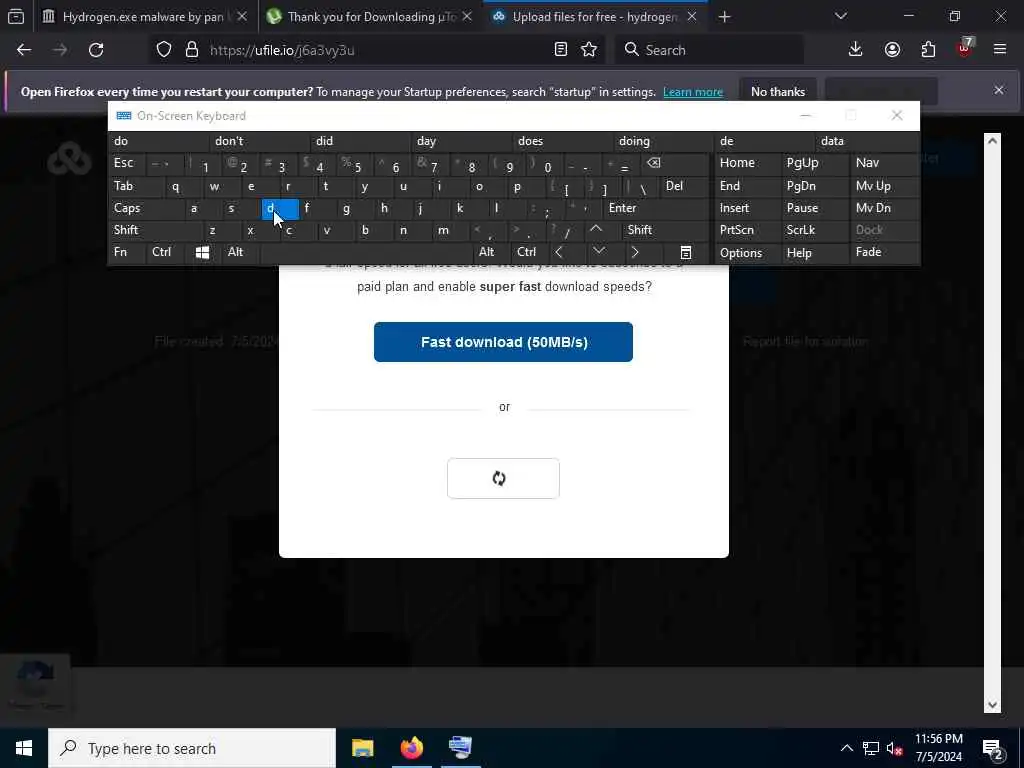
Task: Choose the "doing" word suggestion
Action: pos(664,141)
